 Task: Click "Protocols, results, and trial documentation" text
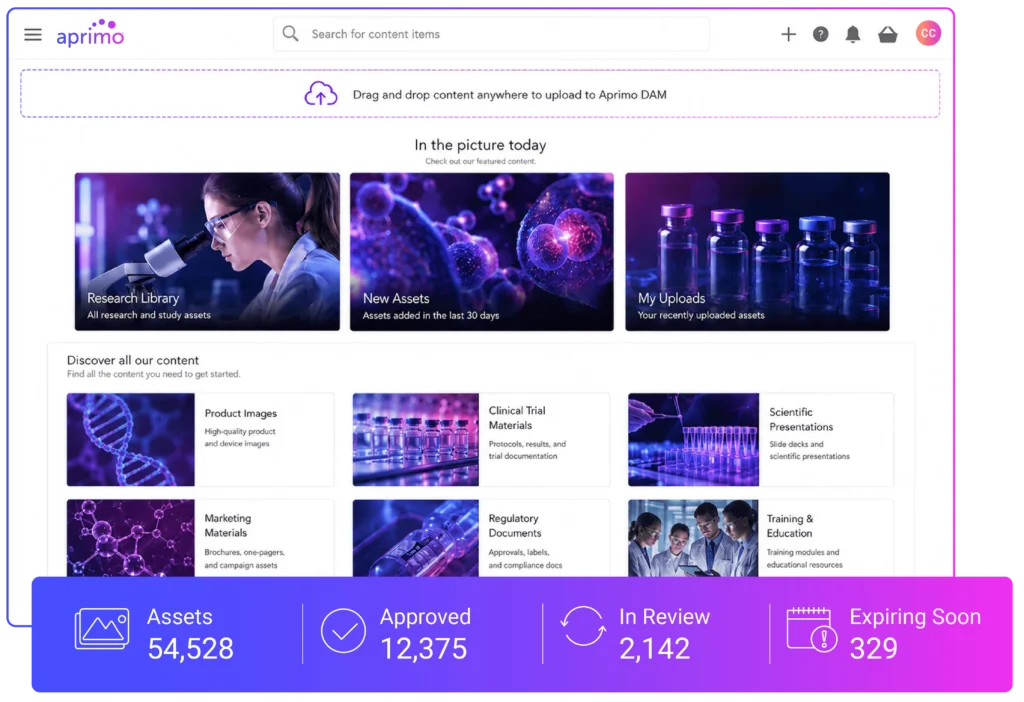[x=527, y=450]
